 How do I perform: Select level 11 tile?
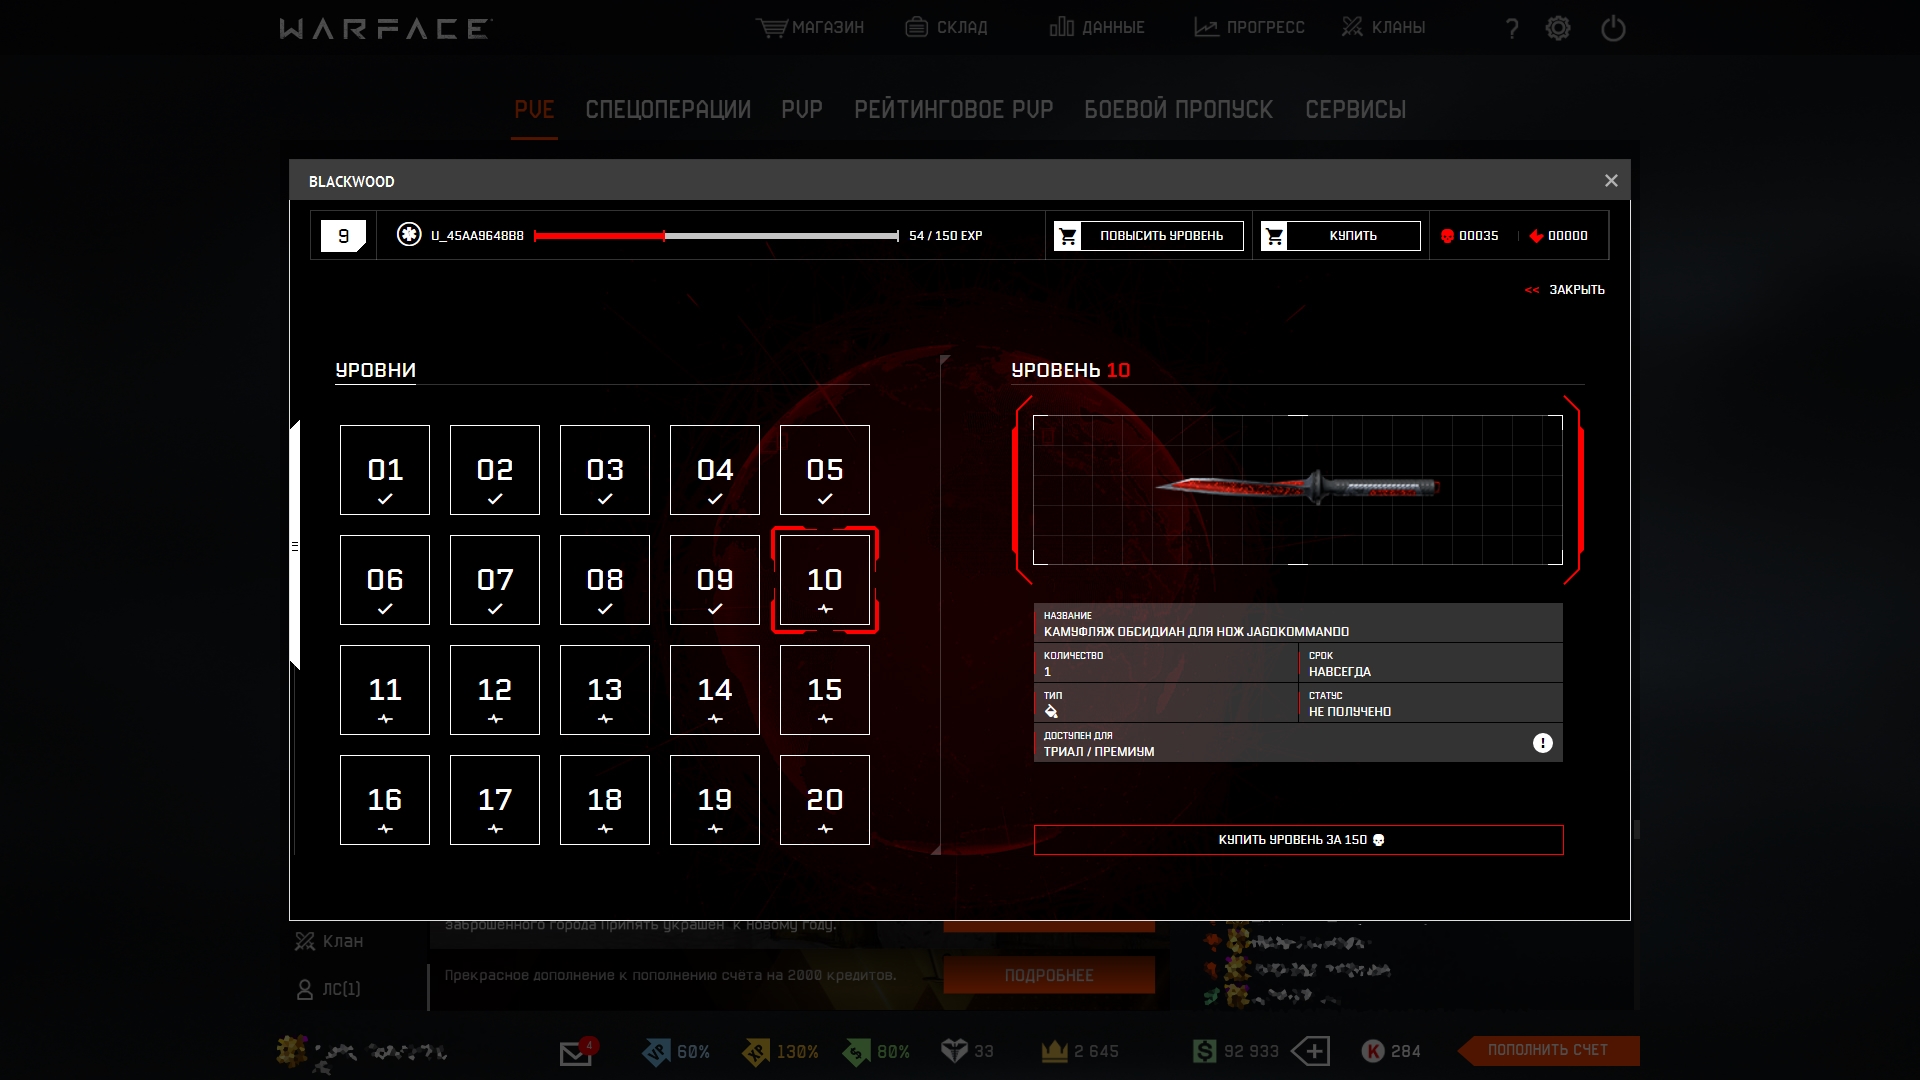385,690
